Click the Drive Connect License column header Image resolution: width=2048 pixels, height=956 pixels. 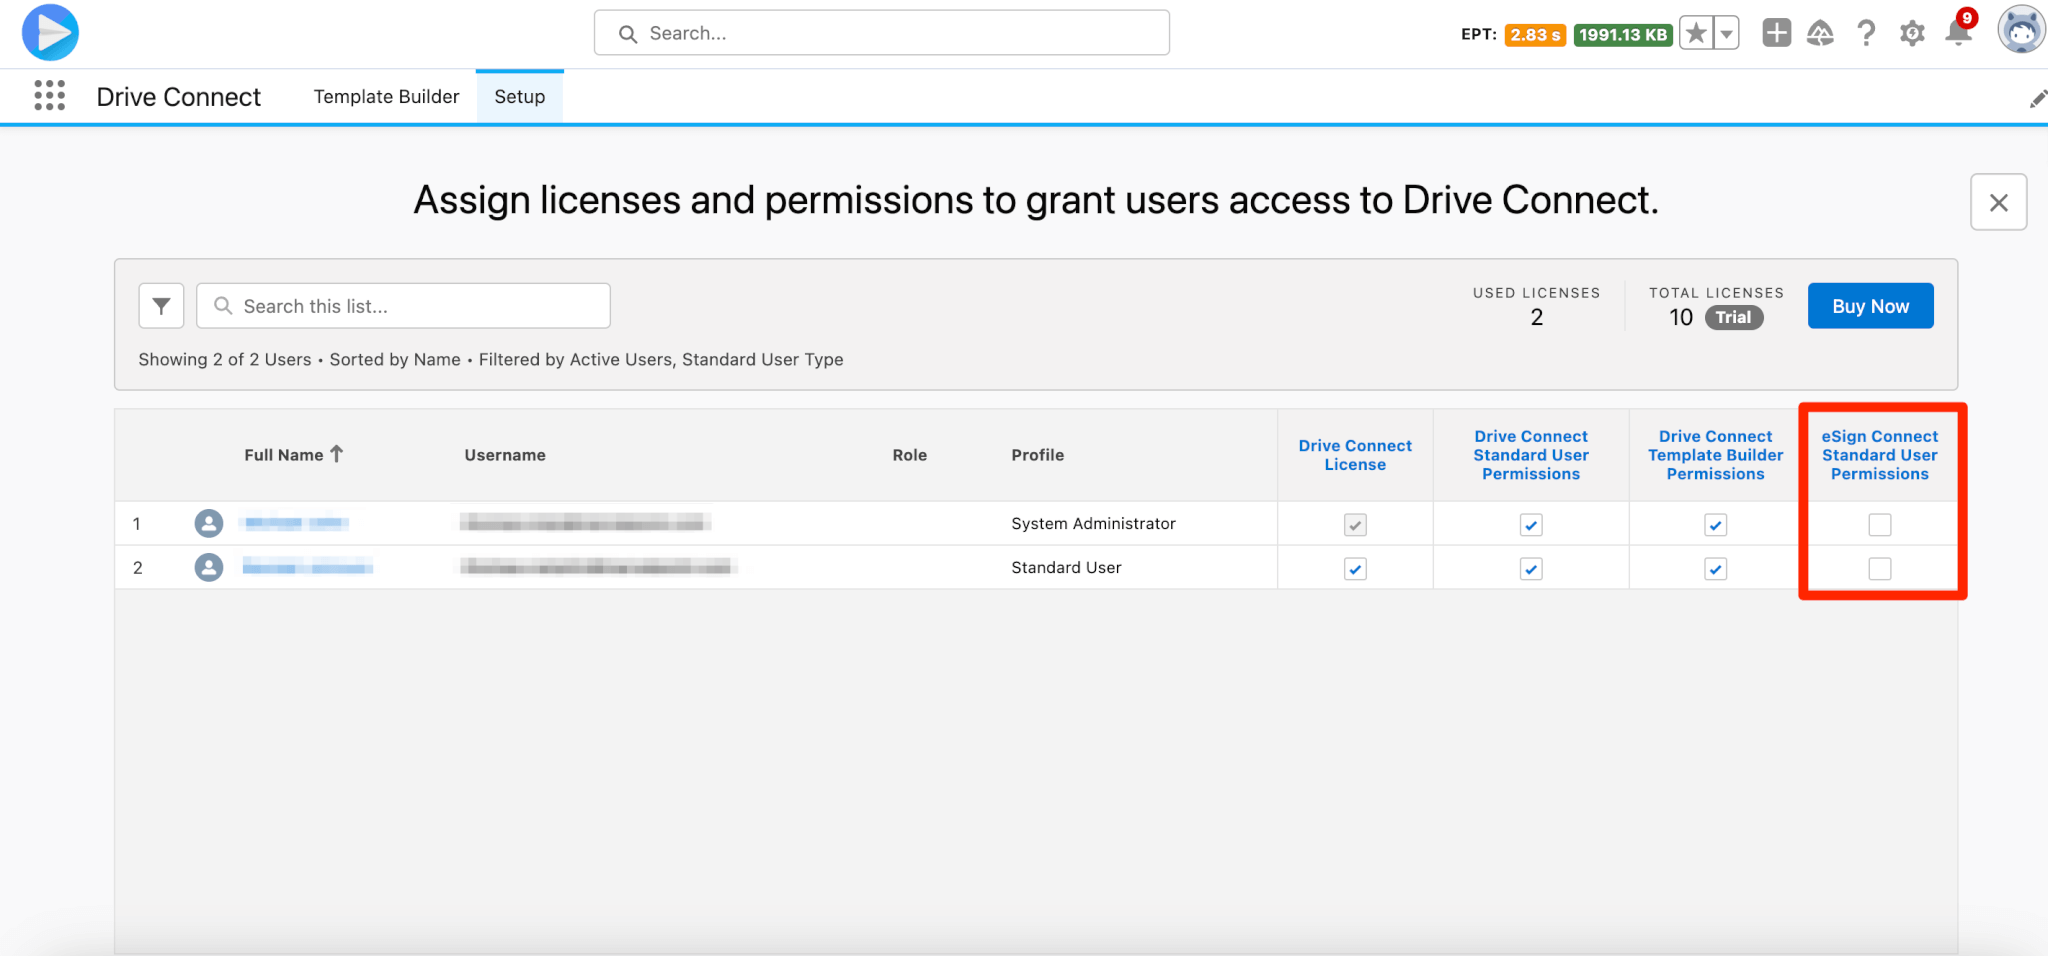pos(1355,455)
